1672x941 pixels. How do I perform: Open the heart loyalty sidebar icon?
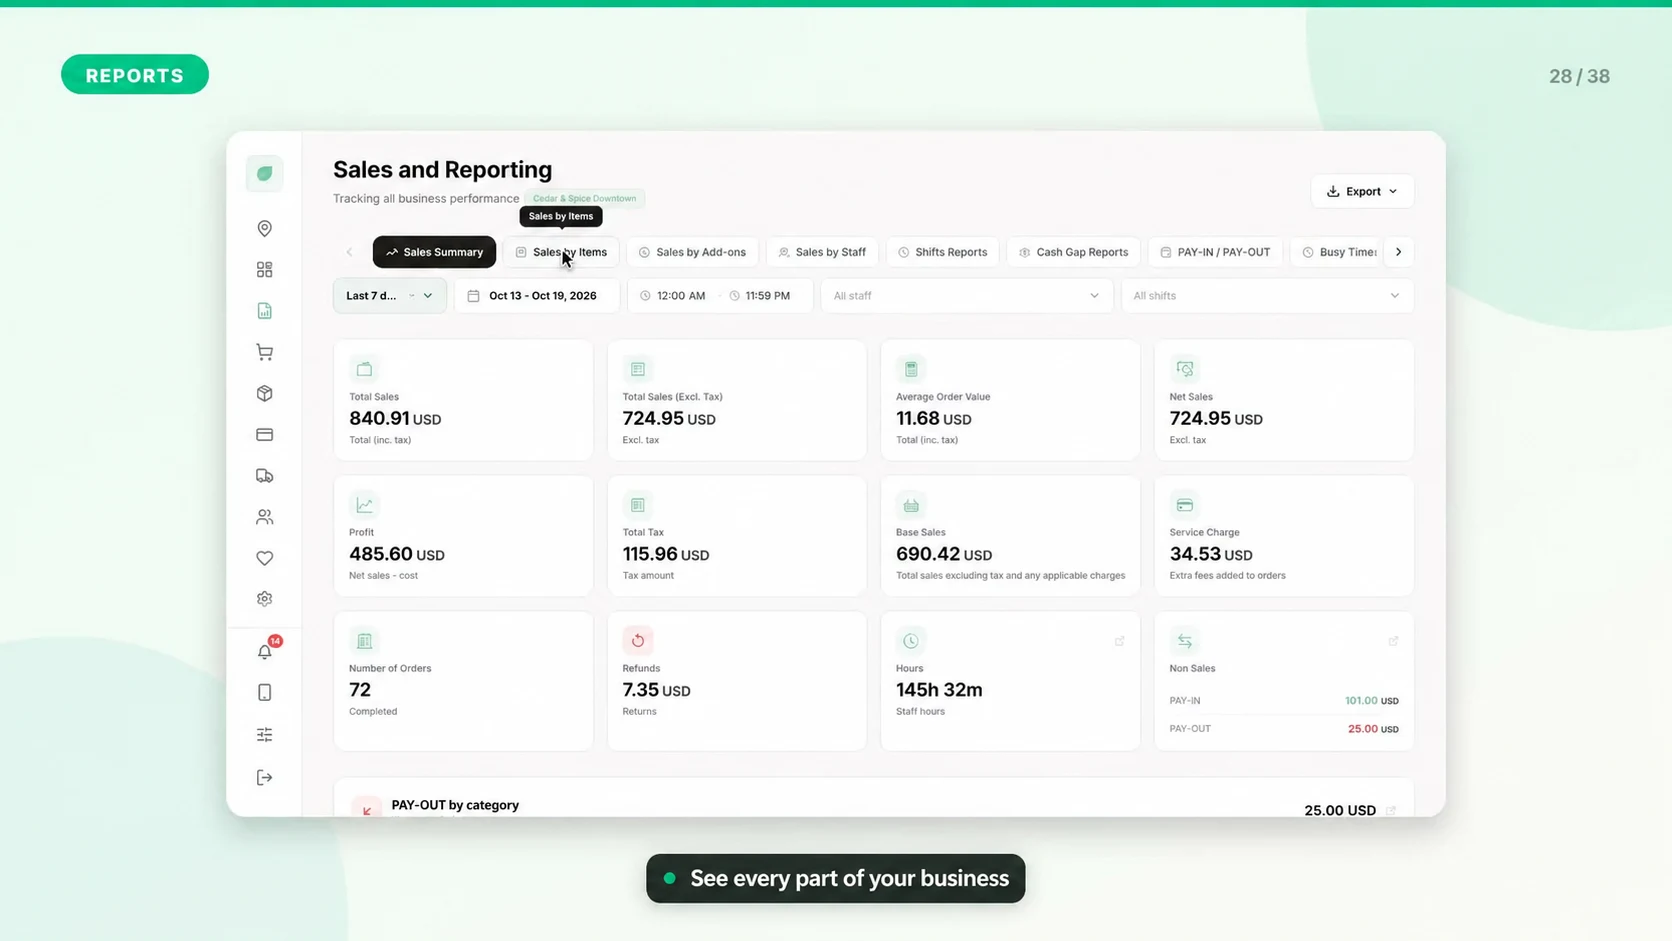[x=264, y=558]
